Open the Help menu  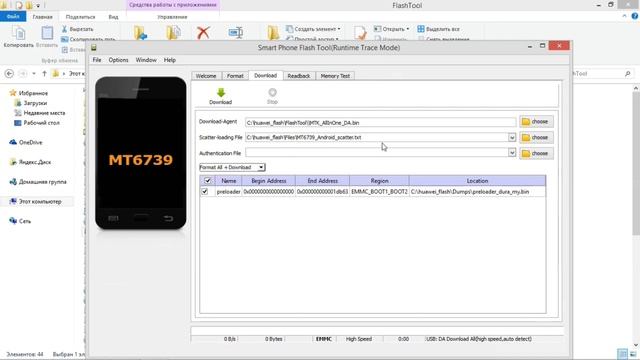170,60
